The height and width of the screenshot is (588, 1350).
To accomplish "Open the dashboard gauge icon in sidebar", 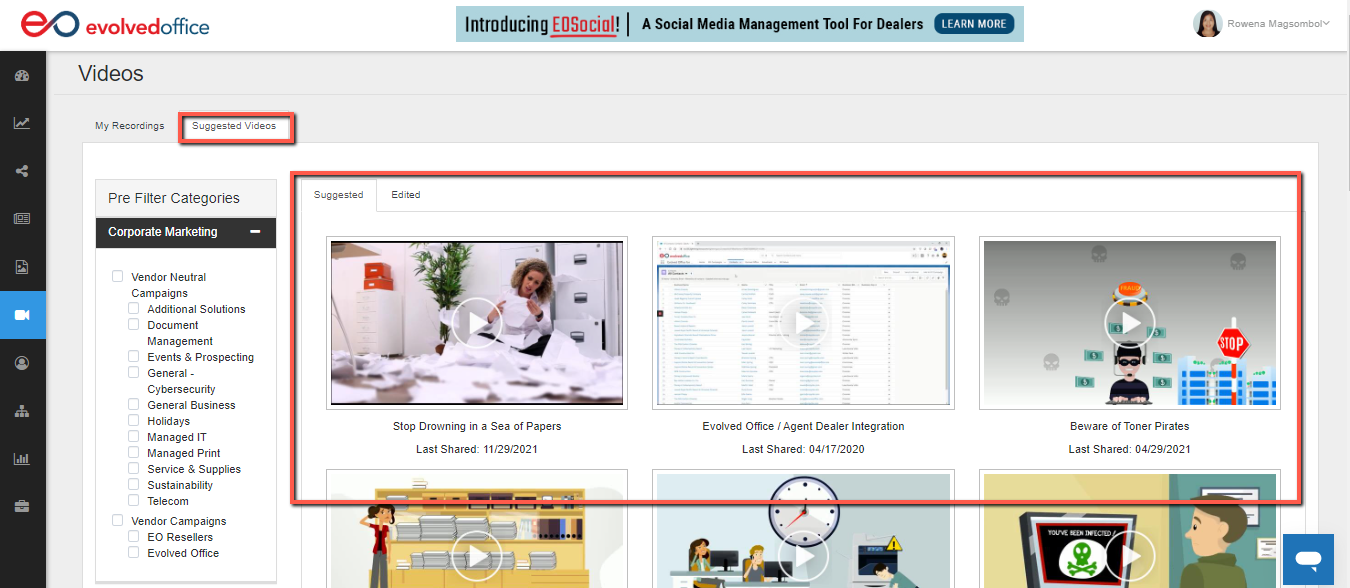I will pos(22,76).
